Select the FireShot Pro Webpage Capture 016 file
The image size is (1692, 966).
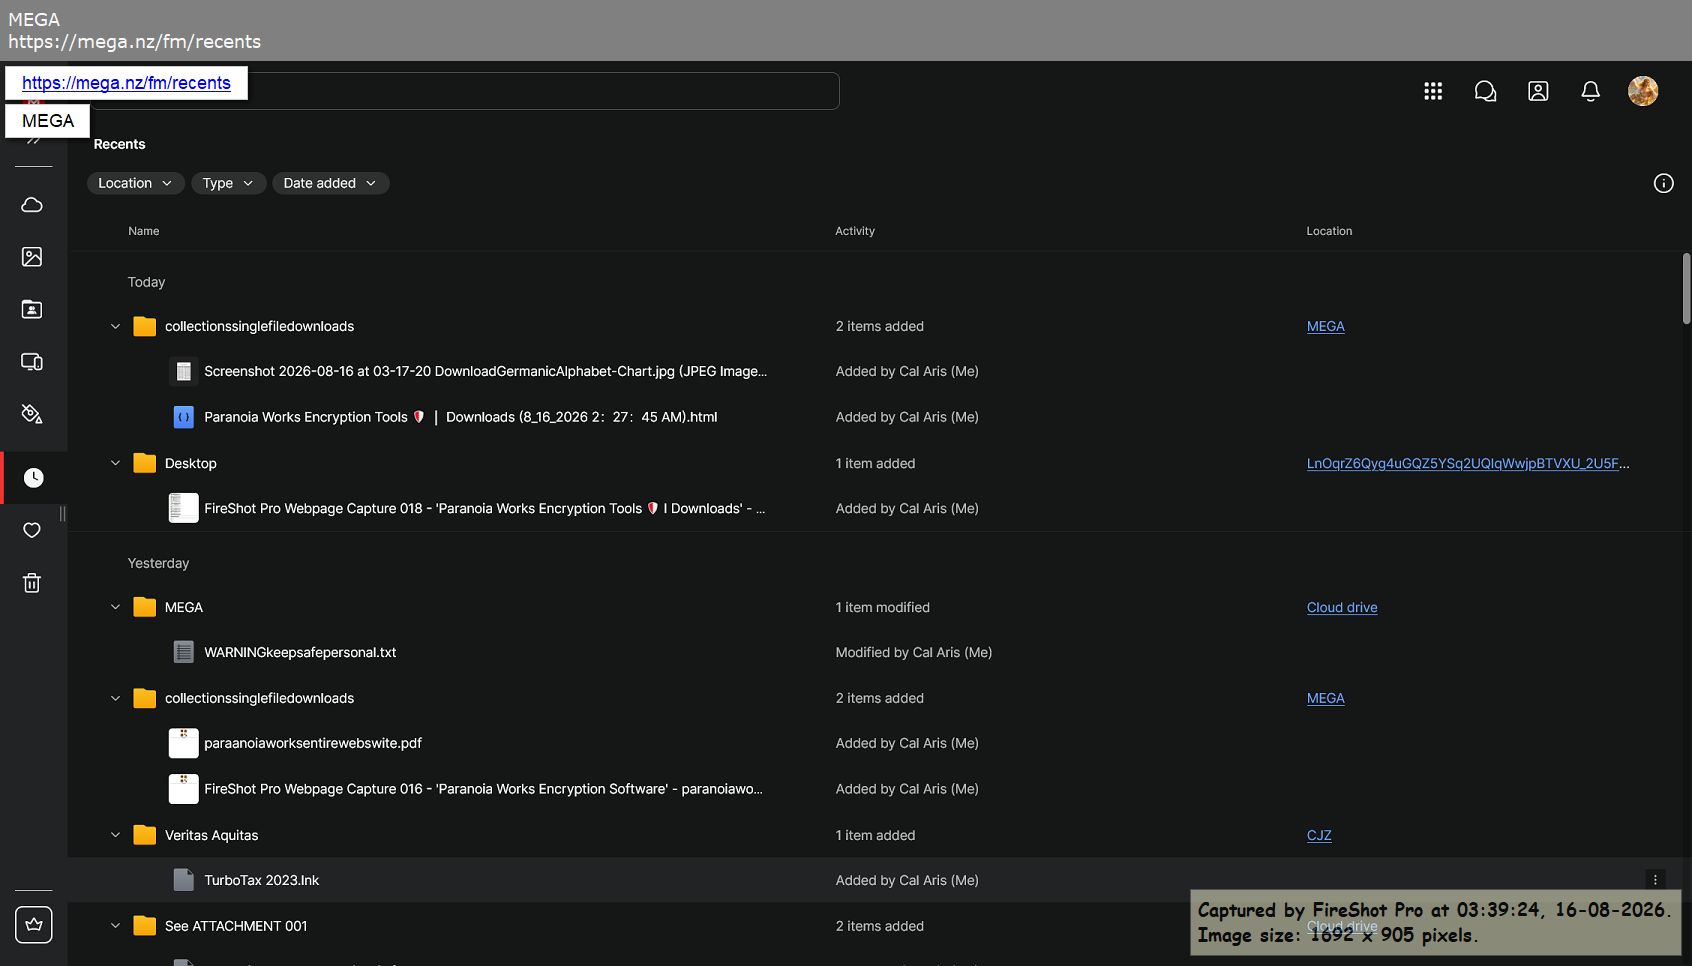click(x=483, y=789)
